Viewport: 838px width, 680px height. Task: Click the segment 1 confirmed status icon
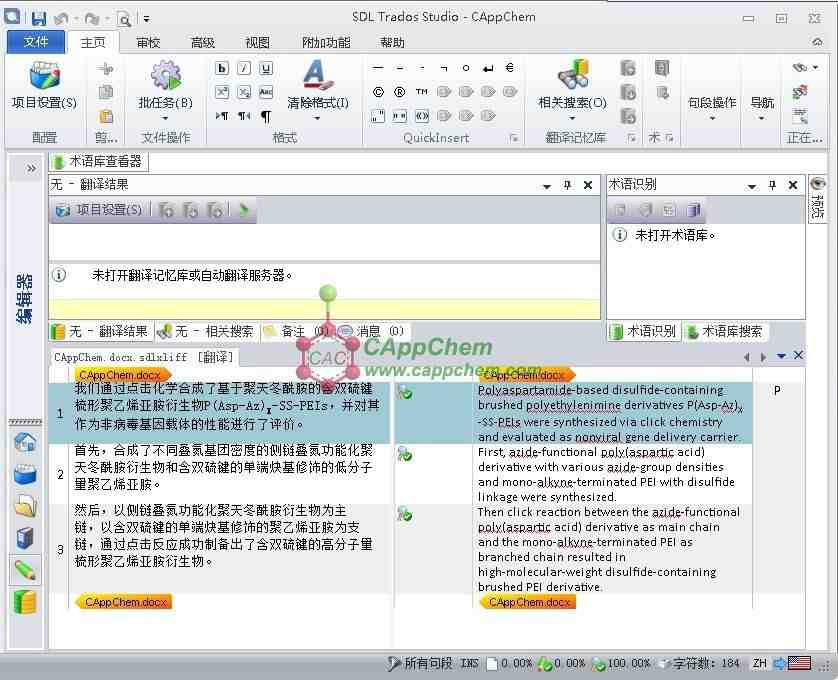[x=405, y=393]
